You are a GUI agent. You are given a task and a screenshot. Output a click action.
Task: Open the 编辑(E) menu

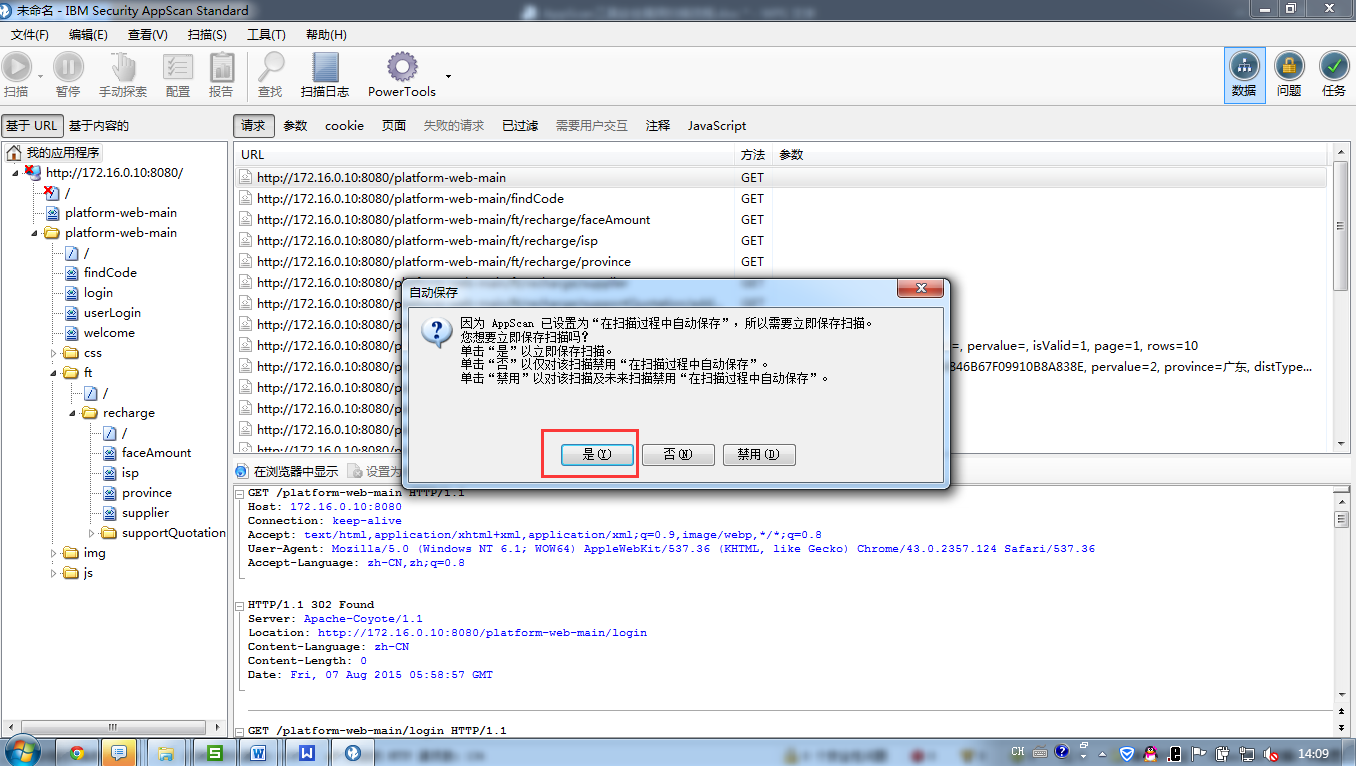tap(88, 35)
